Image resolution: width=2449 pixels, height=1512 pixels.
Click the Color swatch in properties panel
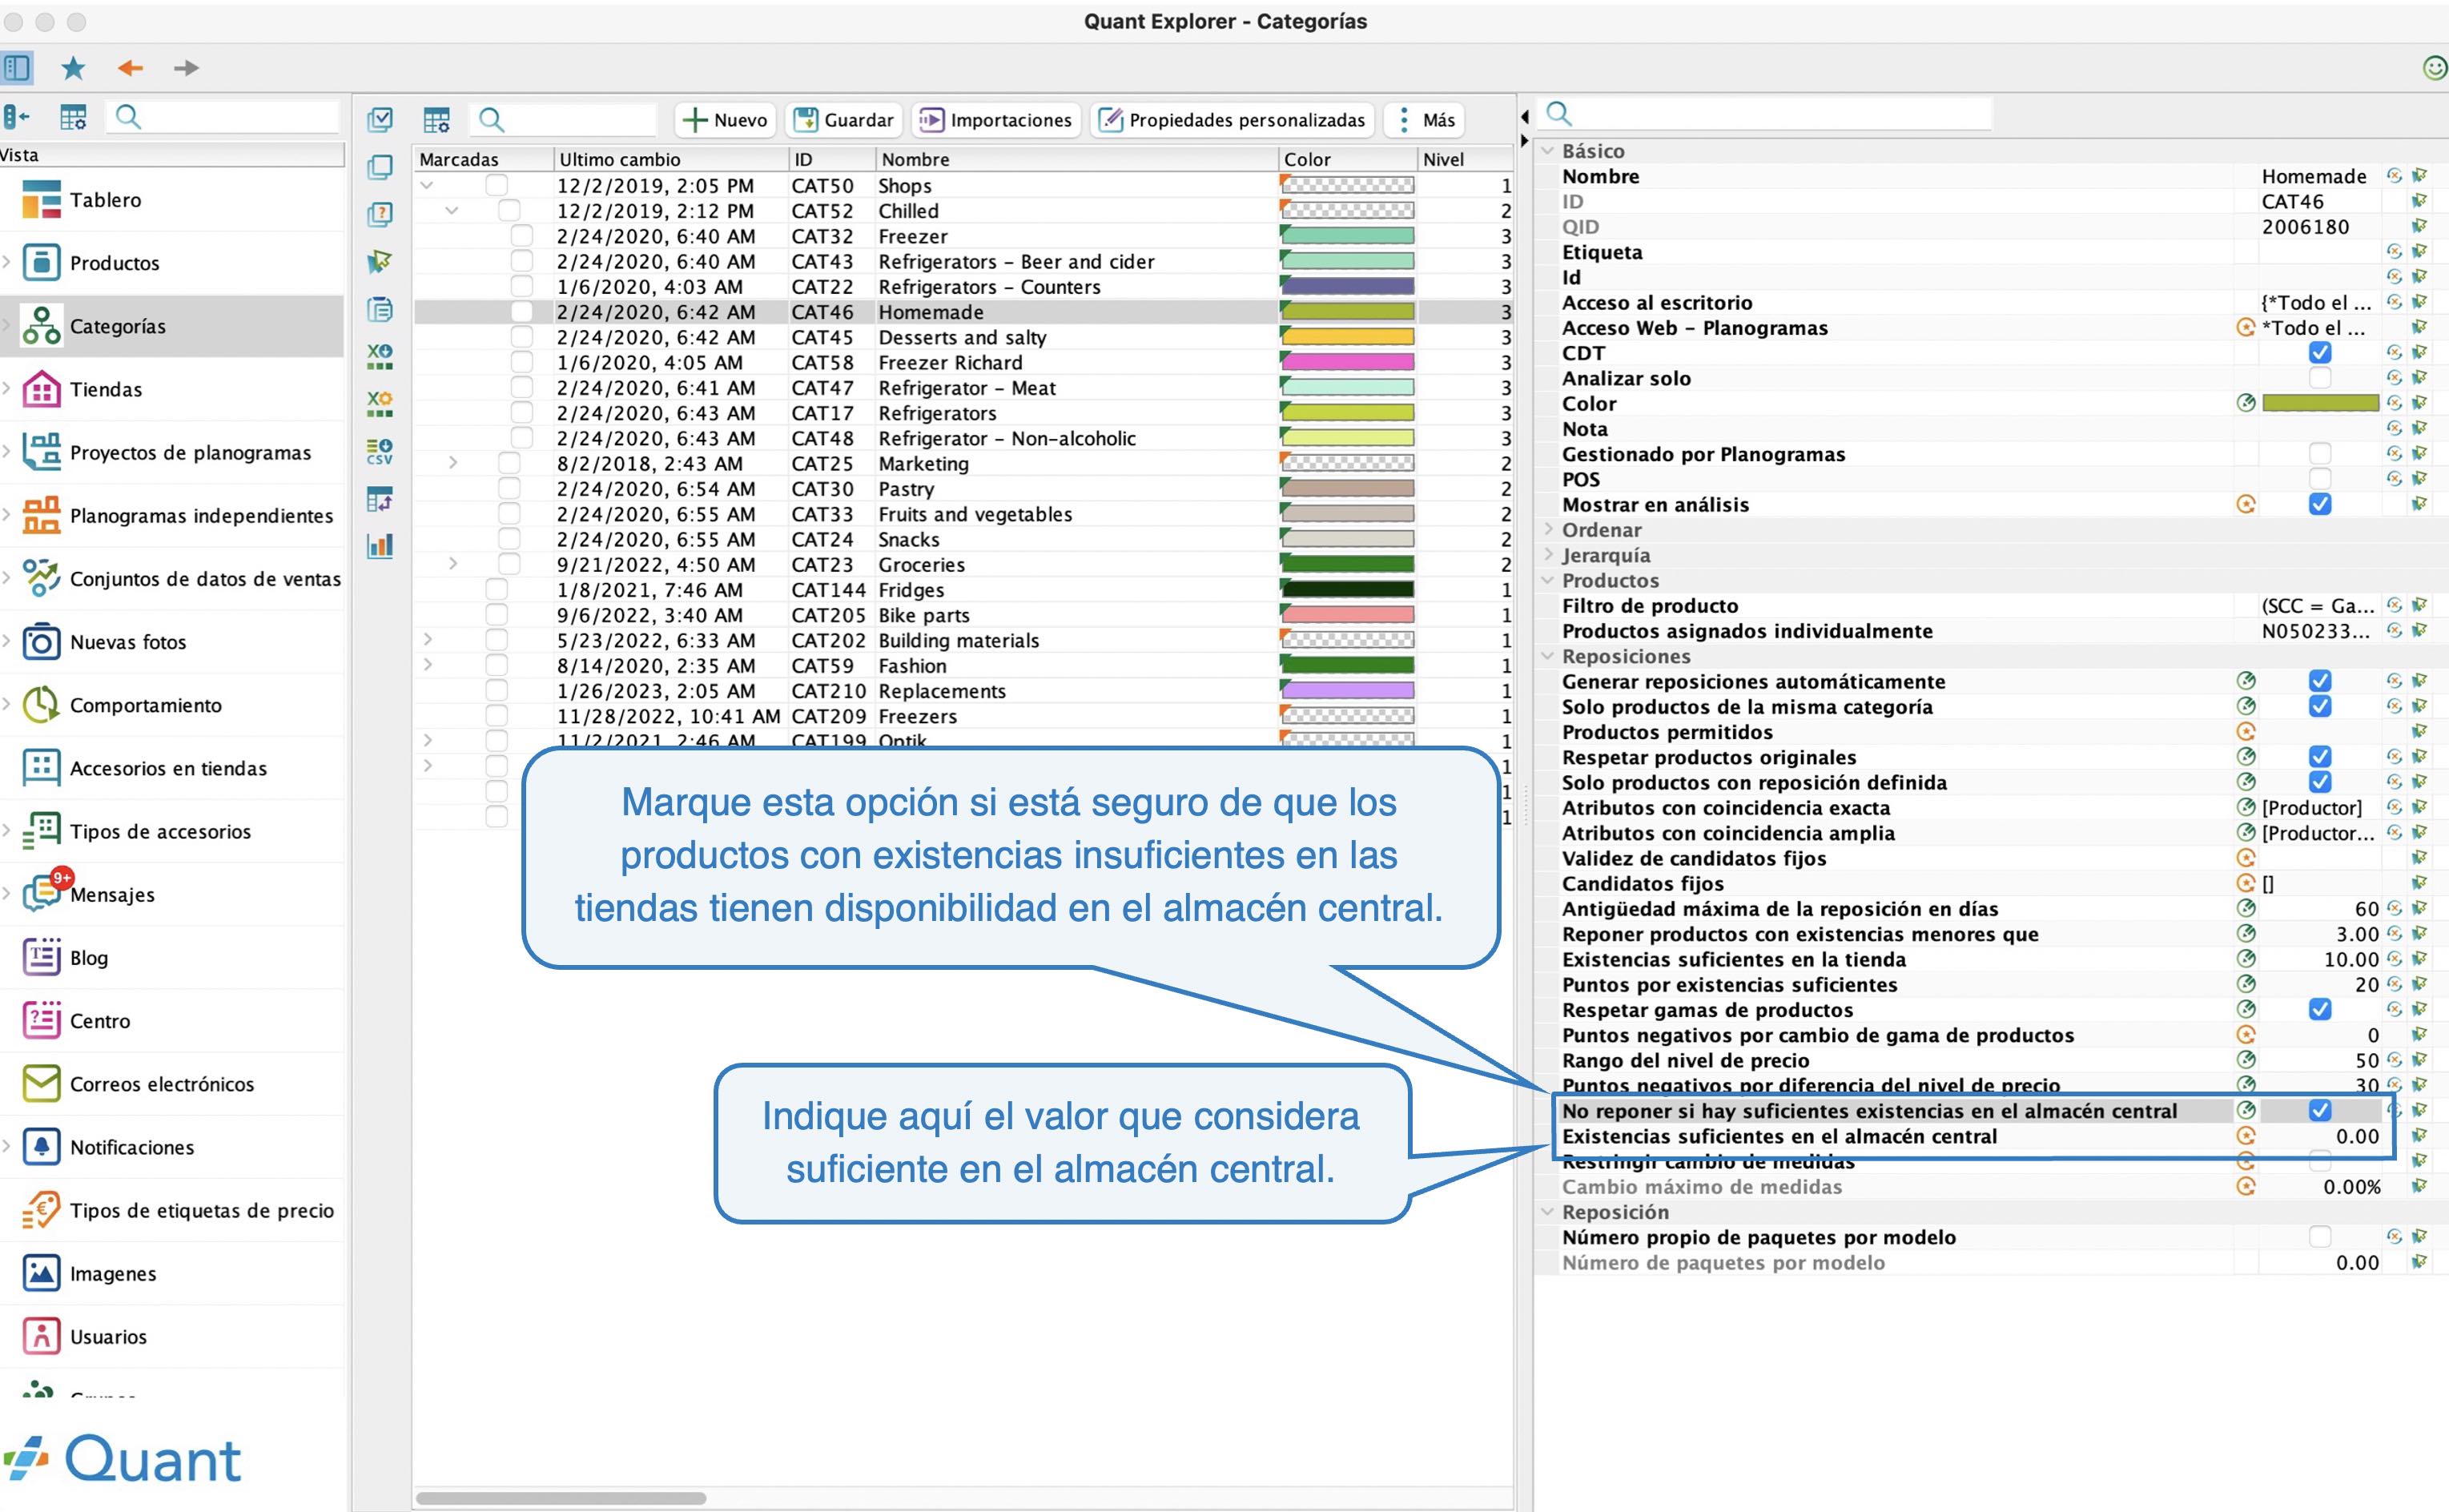tap(2320, 403)
